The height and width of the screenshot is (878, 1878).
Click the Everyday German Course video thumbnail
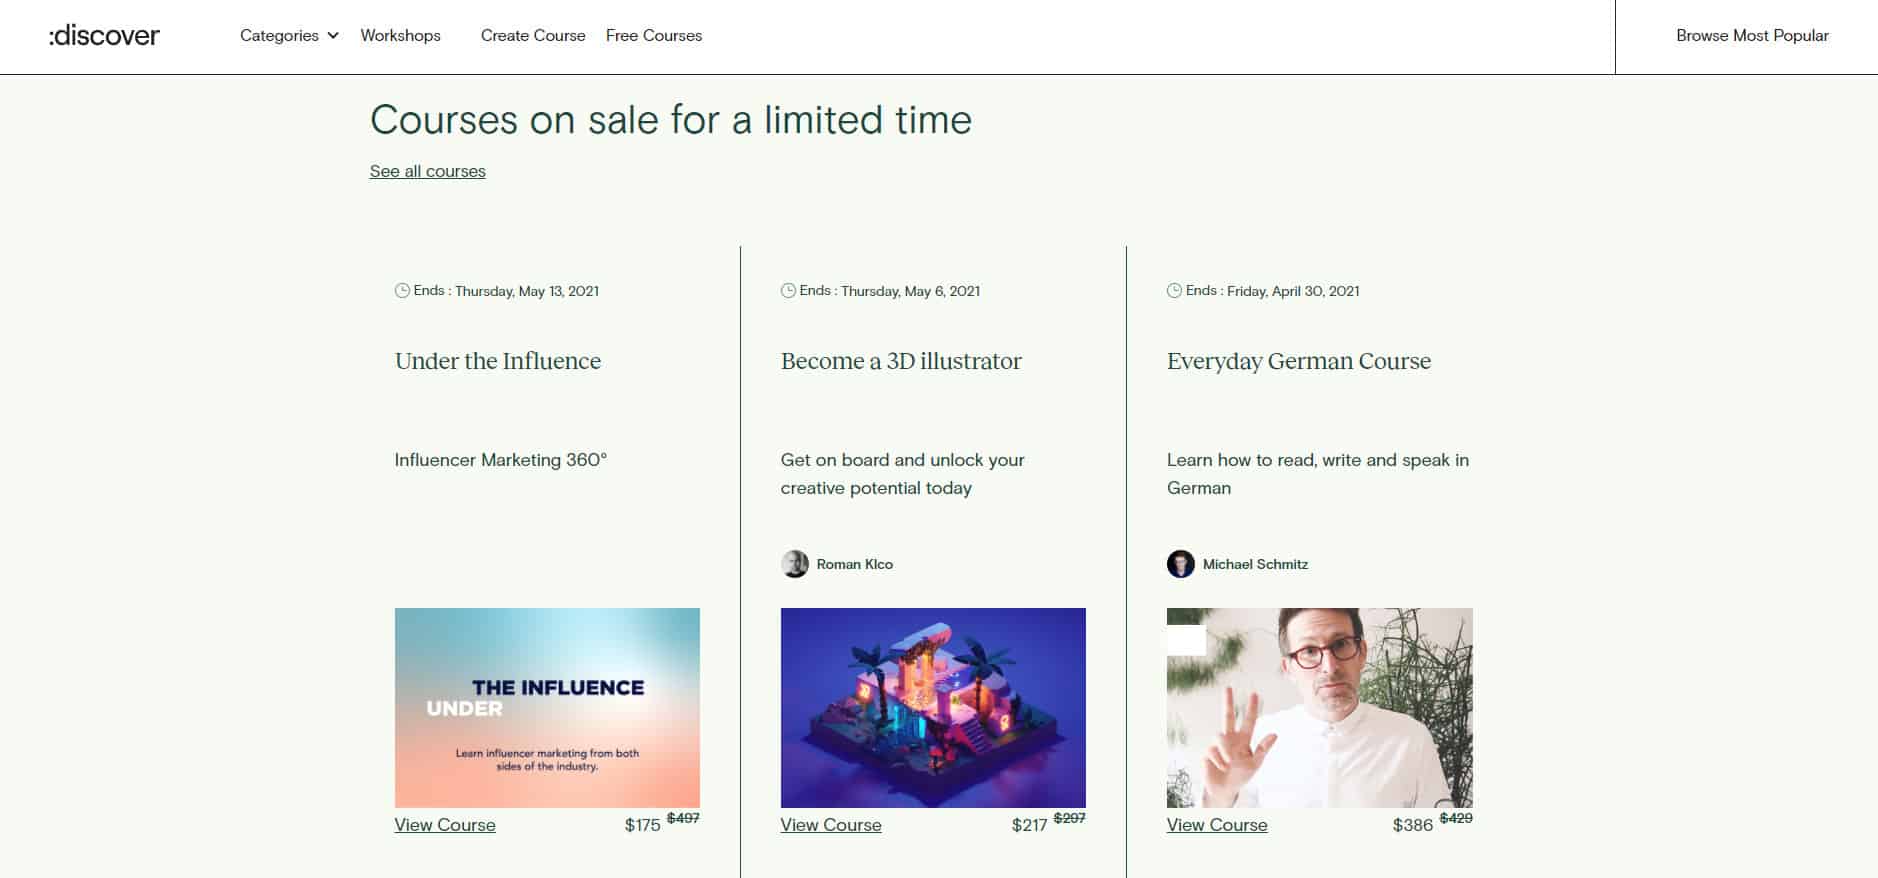point(1319,707)
